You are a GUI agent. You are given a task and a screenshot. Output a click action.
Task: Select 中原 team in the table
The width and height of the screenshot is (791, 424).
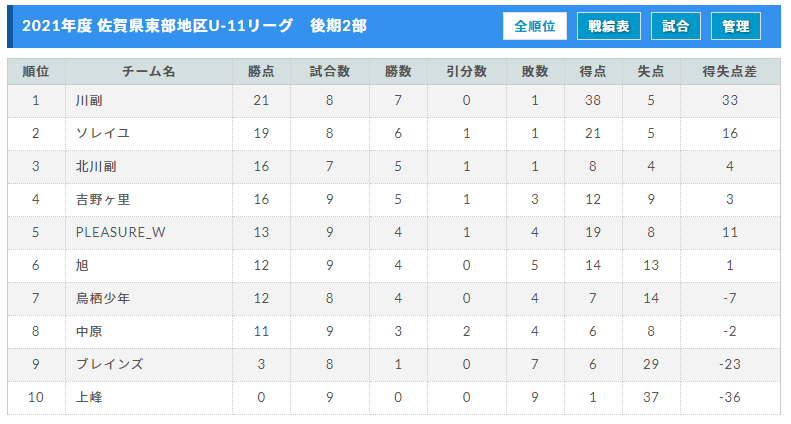pos(89,331)
